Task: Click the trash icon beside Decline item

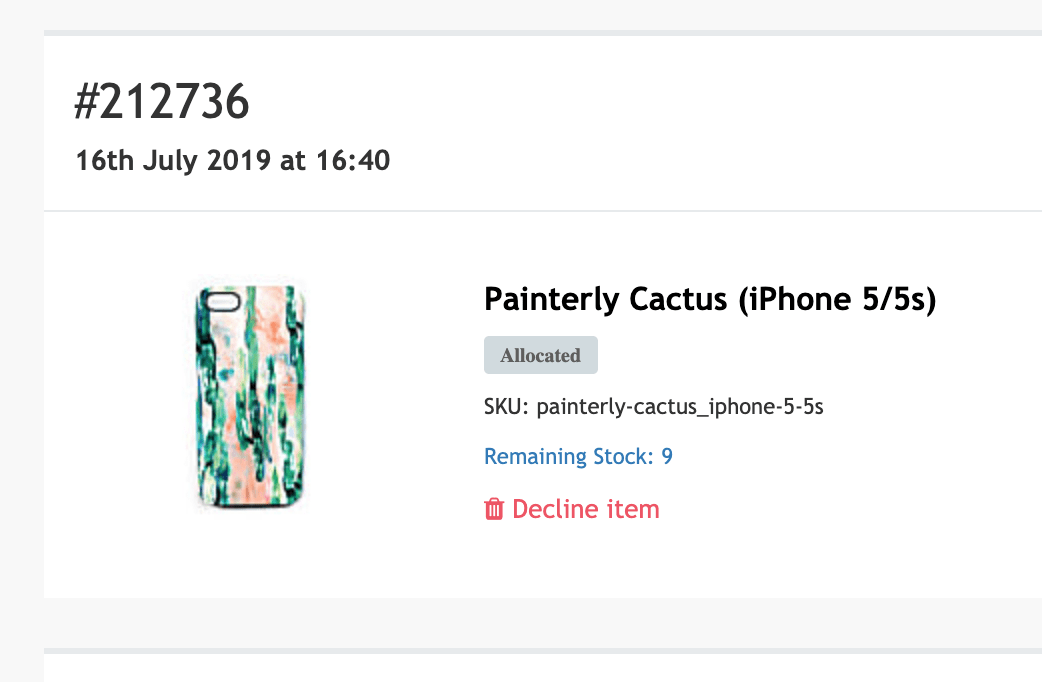Action: (494, 510)
